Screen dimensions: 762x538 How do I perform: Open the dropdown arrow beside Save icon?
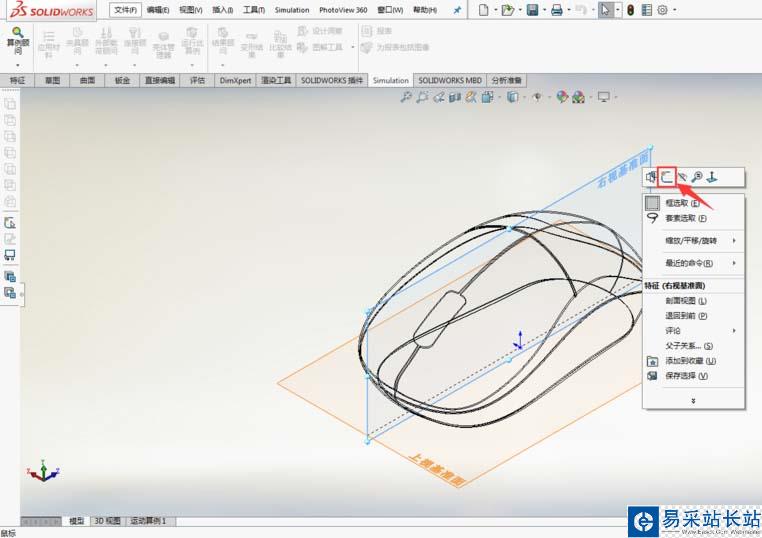(544, 10)
